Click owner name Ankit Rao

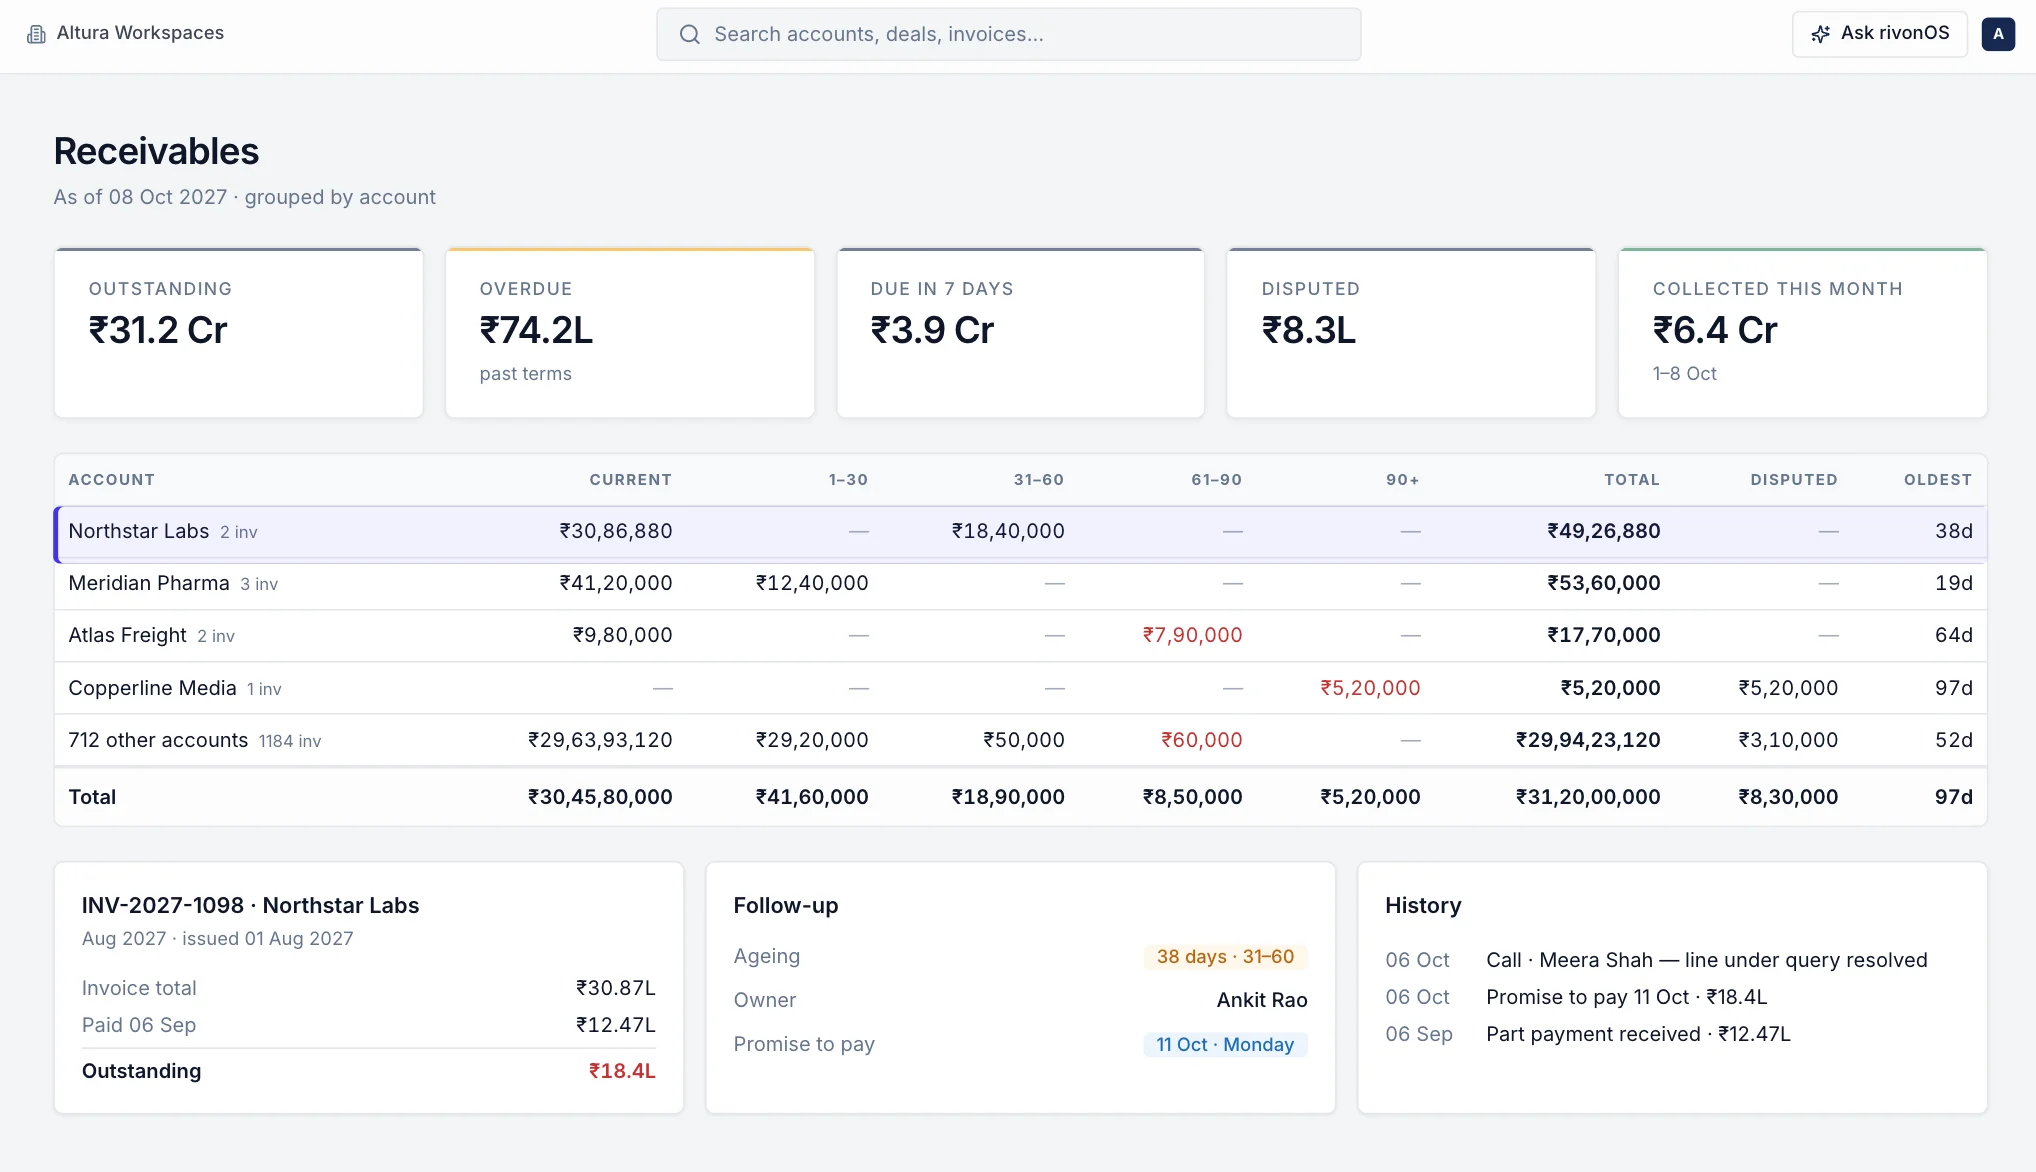(x=1262, y=1000)
